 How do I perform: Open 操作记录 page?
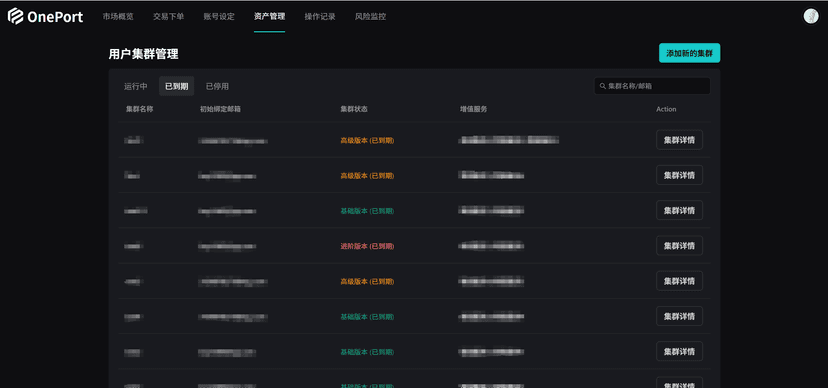click(320, 16)
